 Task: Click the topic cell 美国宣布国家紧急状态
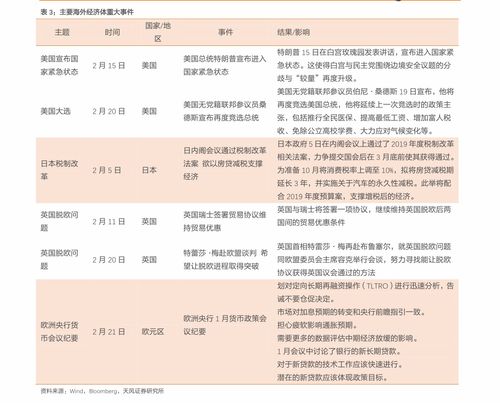59,65
